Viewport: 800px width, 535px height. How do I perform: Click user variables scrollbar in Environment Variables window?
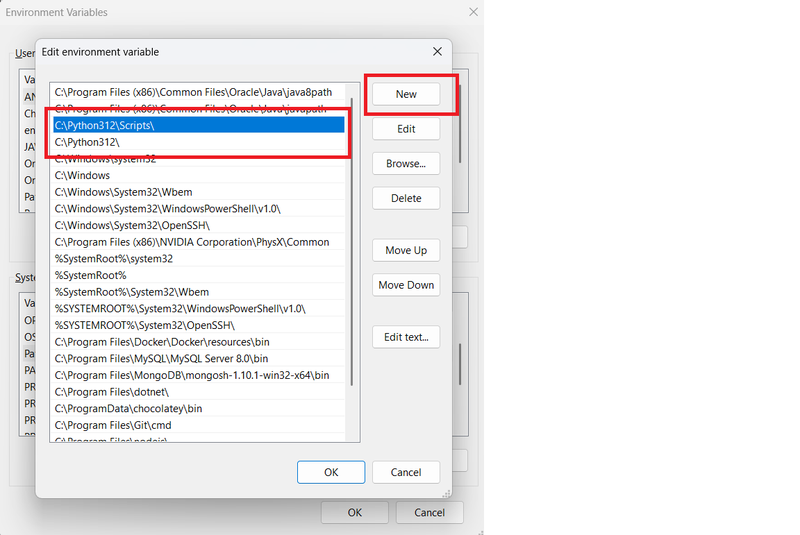460,123
